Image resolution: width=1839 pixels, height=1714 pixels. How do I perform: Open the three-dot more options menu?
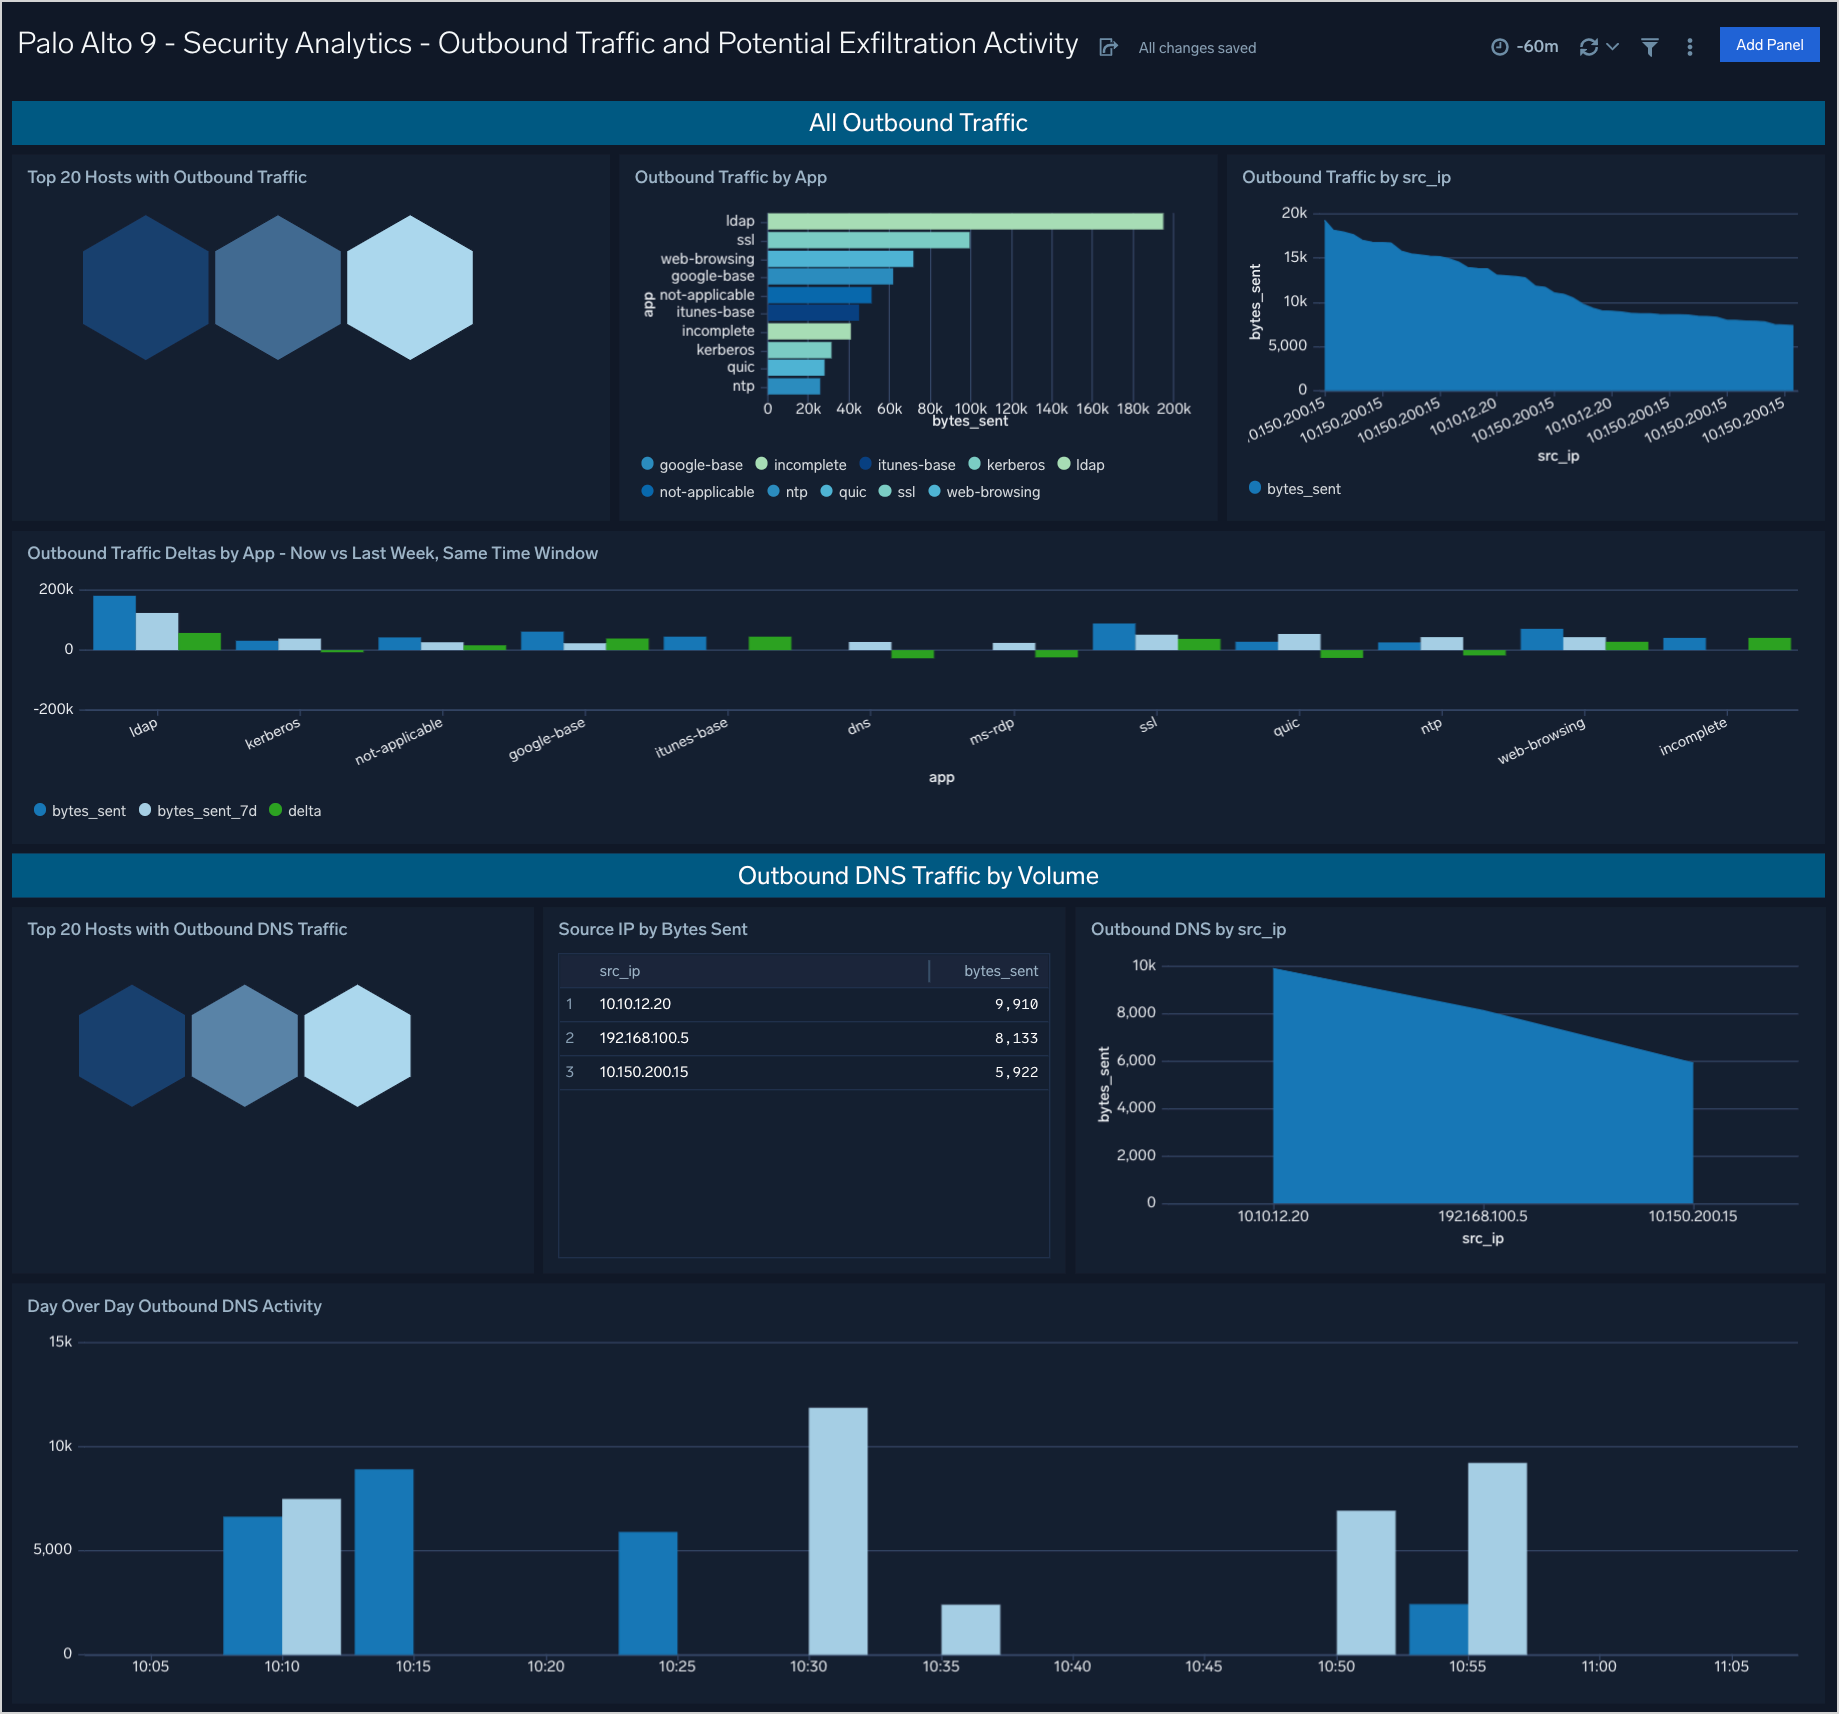click(1689, 46)
